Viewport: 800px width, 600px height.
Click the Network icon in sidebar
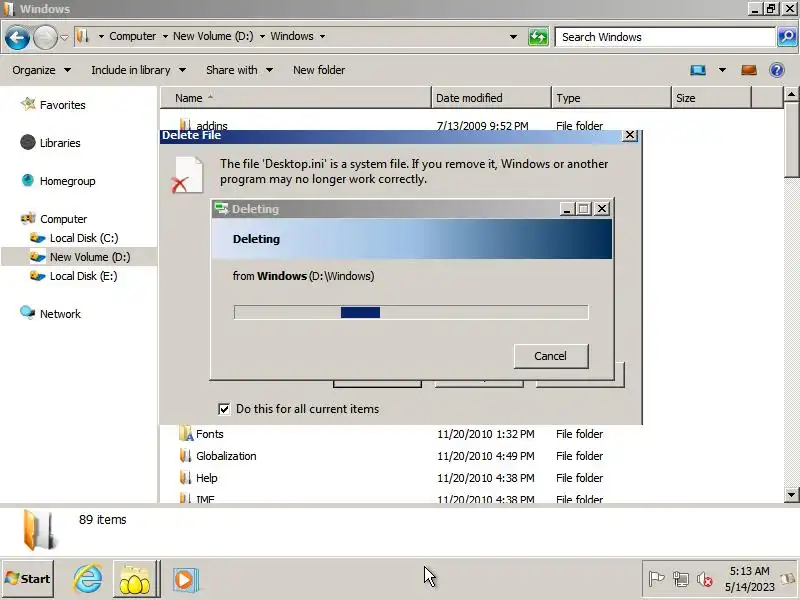click(x=27, y=312)
